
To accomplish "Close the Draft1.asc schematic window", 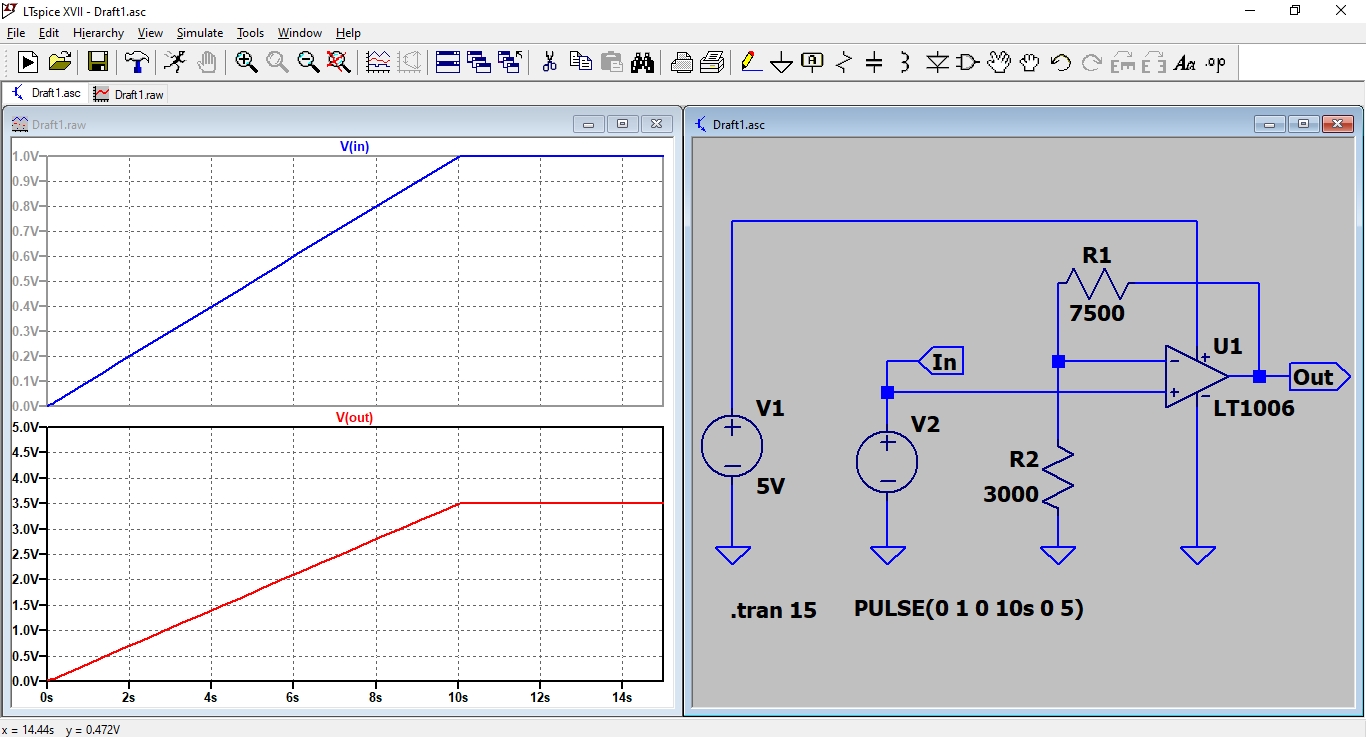I will tap(1337, 124).
